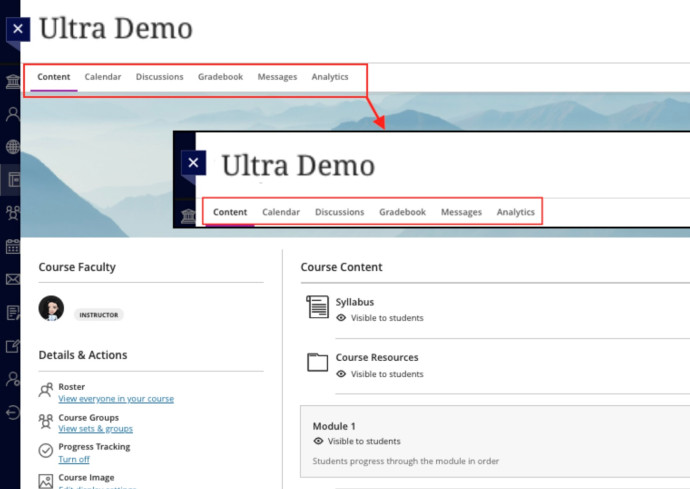Image resolution: width=690 pixels, height=489 pixels.
Task: Select the Content tab in the main course header
Action: click(x=54, y=77)
